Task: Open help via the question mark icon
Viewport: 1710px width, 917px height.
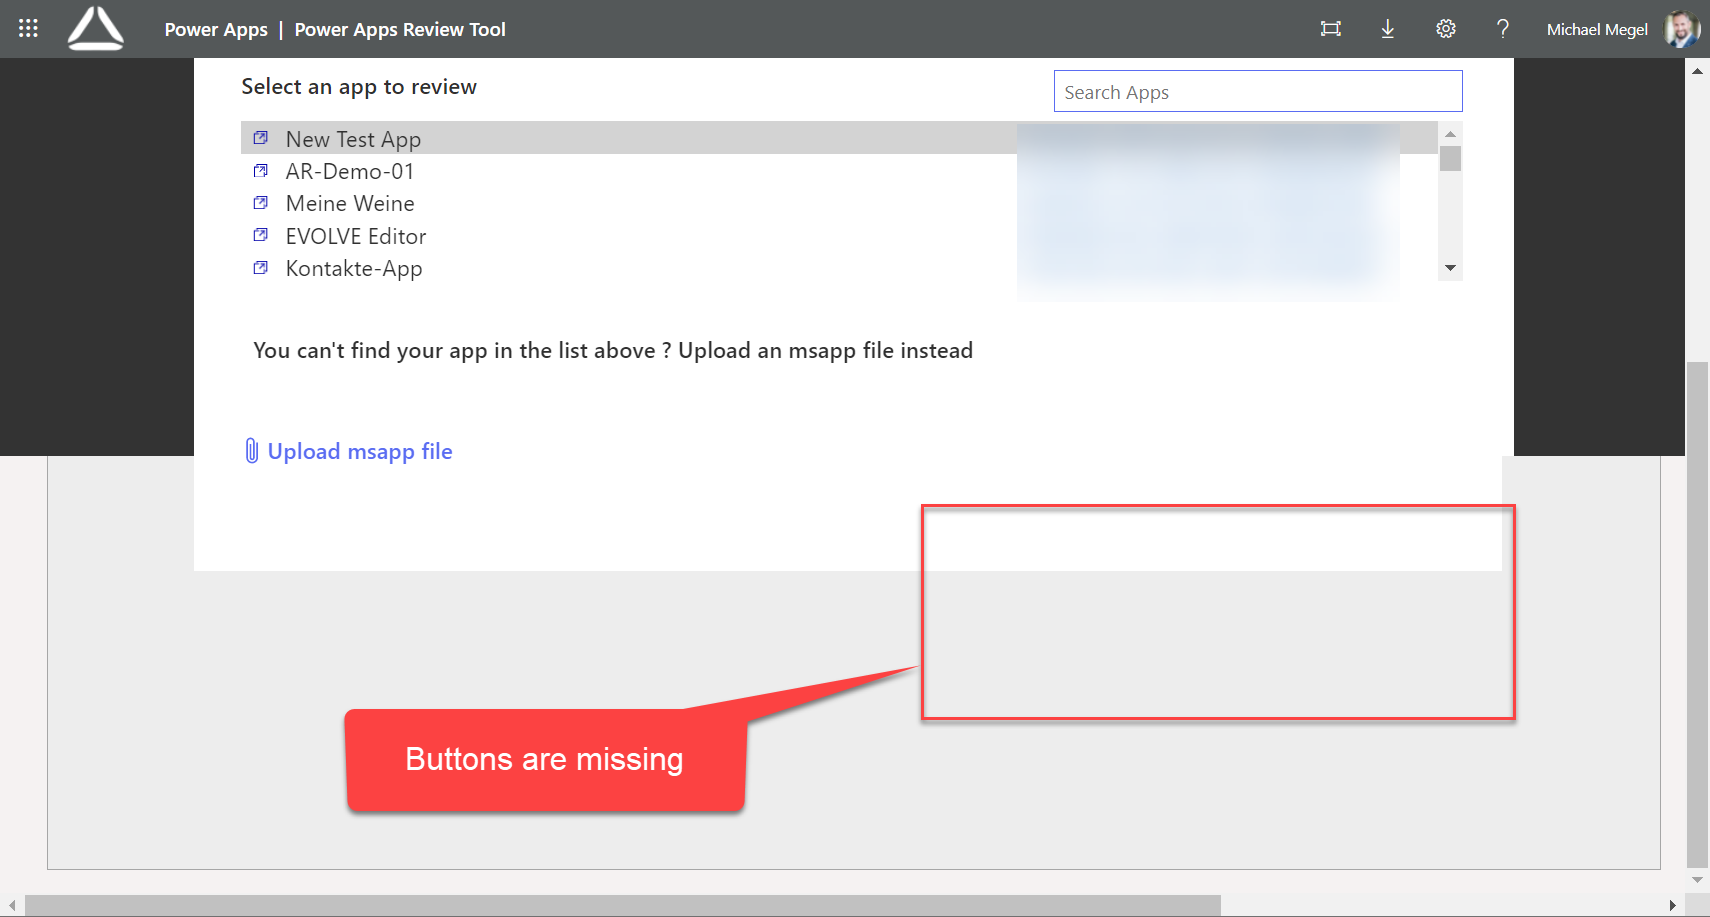Action: (x=1503, y=29)
